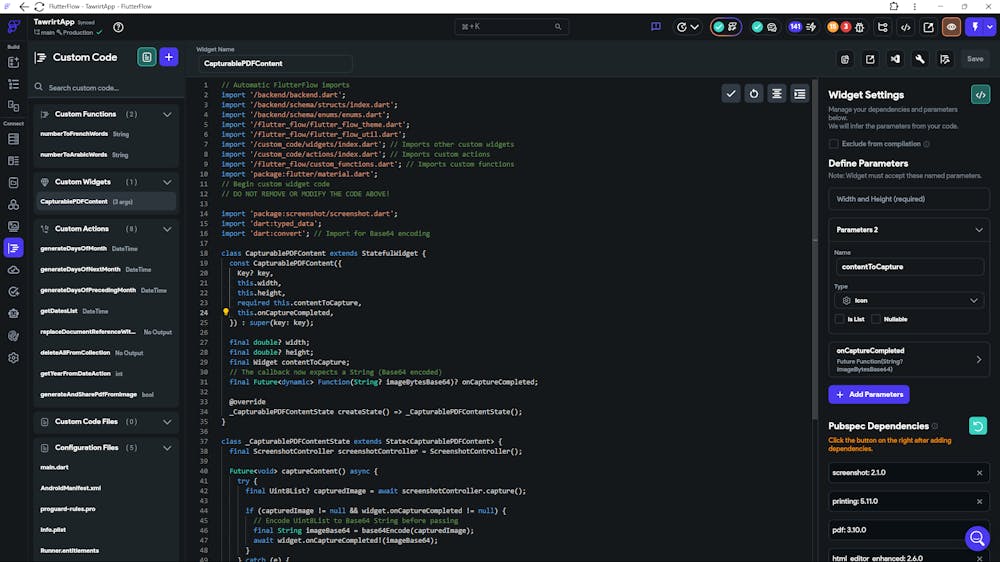This screenshot has width=1000, height=562.
Task: Open the parameter Type dropdown showing Icon
Action: pyautogui.click(x=909, y=300)
